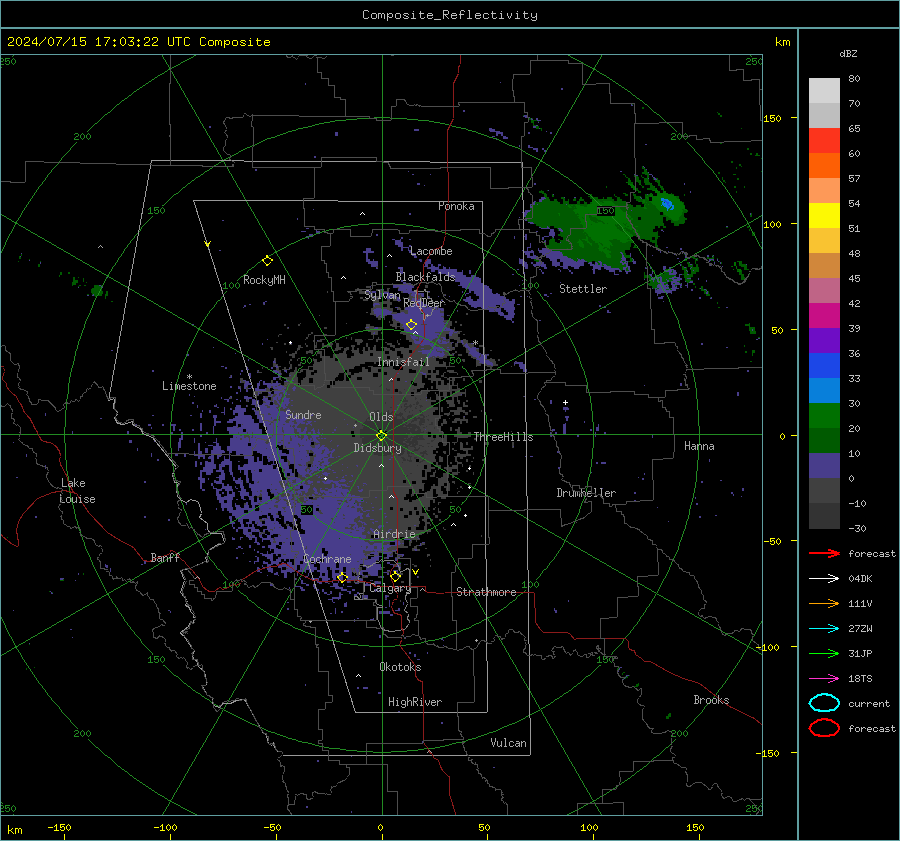Click the Banff label

pyautogui.click(x=165, y=557)
